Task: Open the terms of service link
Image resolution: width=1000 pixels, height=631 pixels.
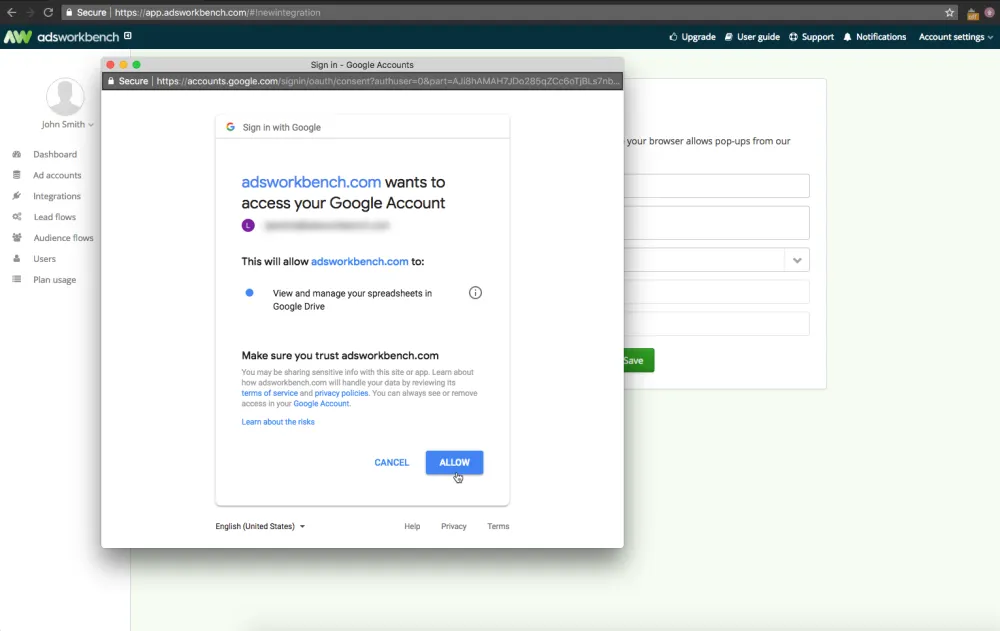Action: [x=269, y=393]
